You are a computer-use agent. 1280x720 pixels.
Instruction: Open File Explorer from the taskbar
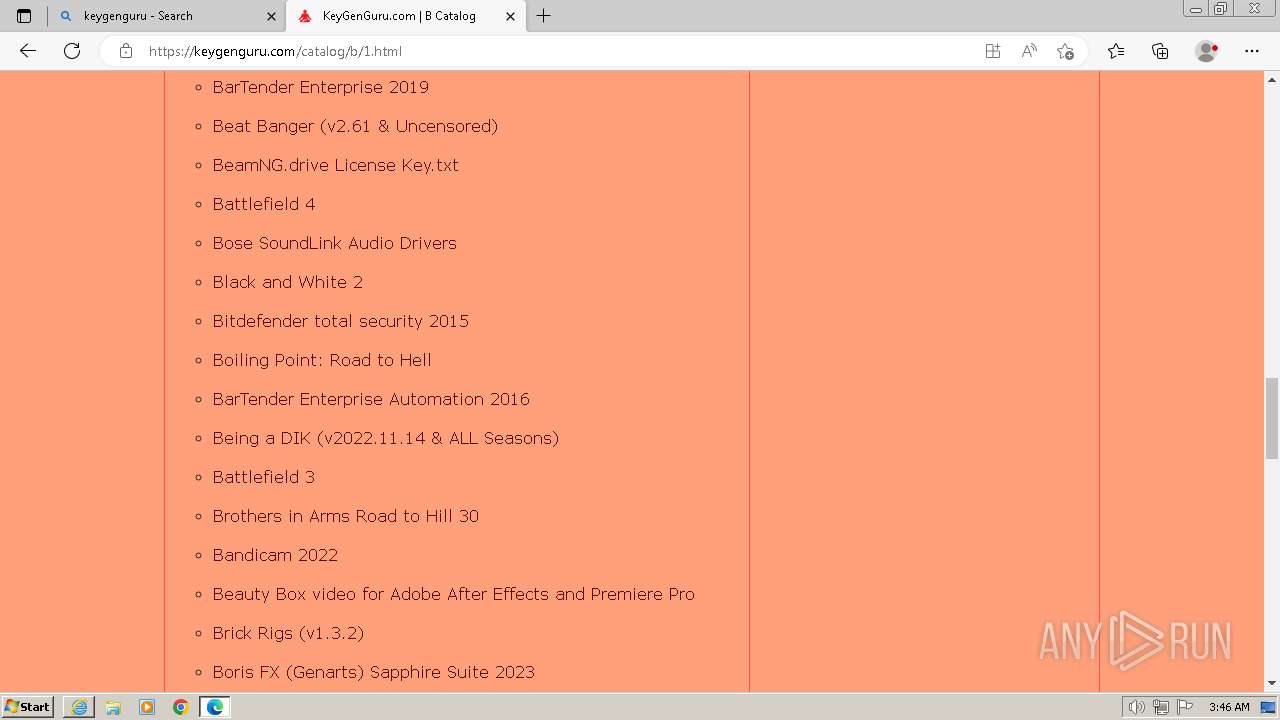tap(113, 707)
